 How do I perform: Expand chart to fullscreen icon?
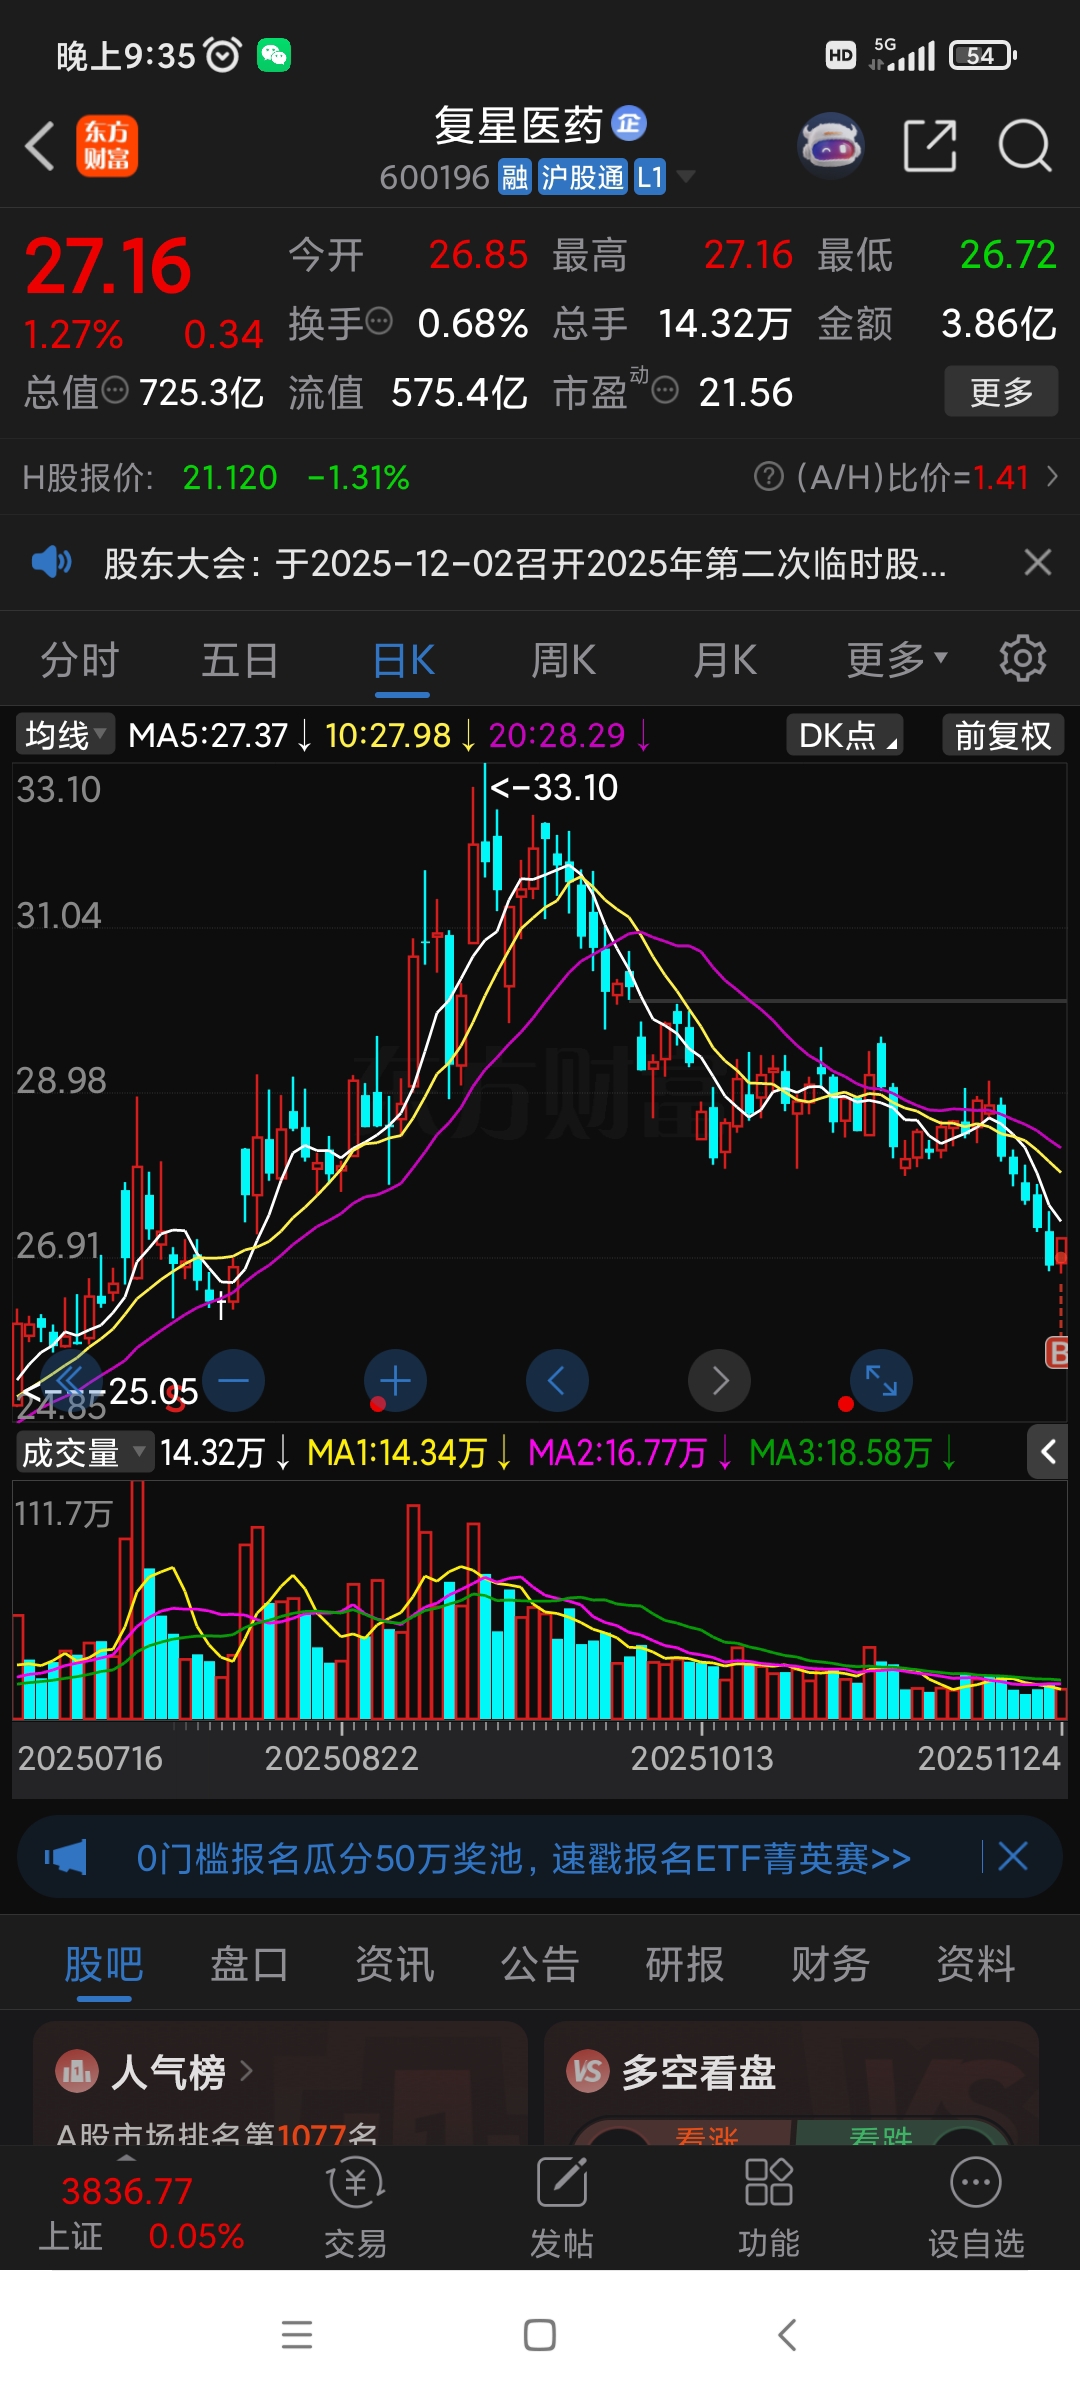881,1381
